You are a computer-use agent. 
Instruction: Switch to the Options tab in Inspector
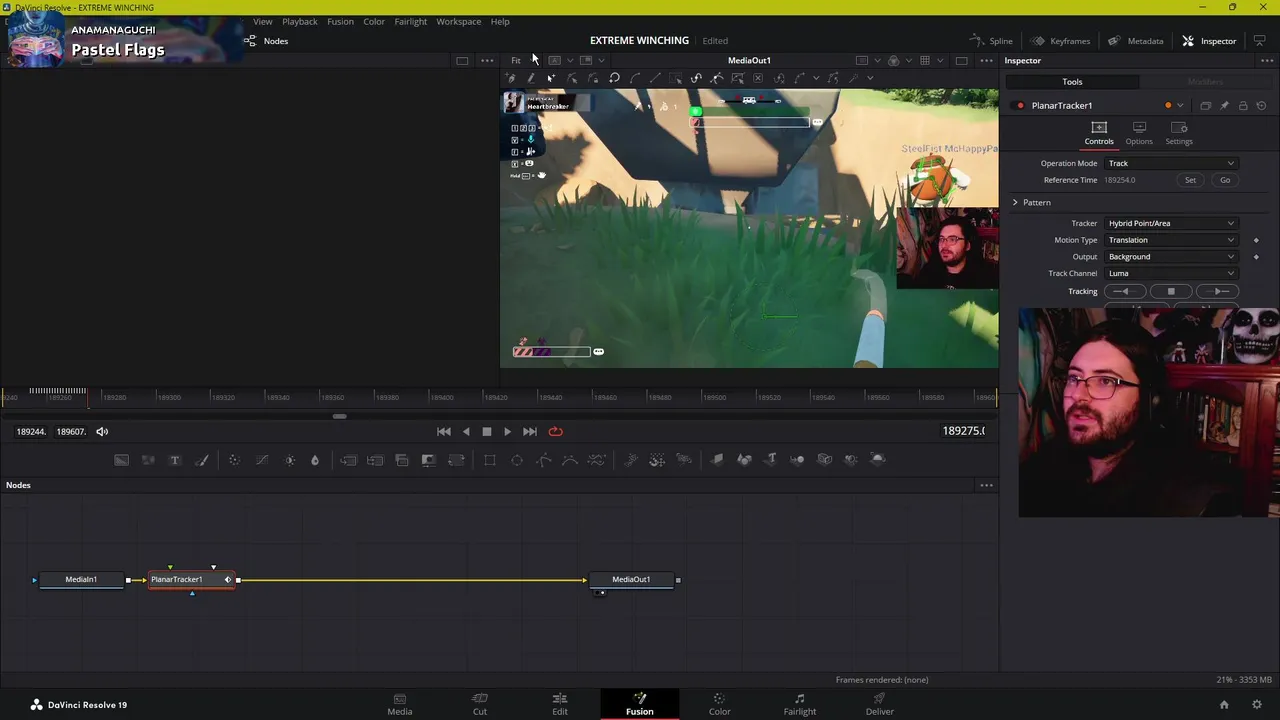pos(1139,133)
